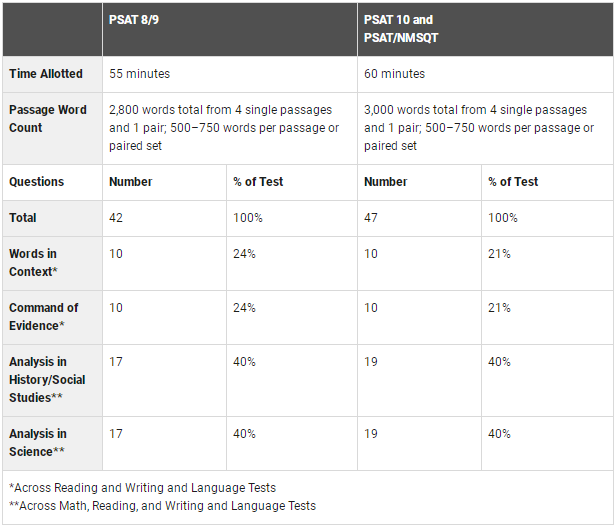The width and height of the screenshot is (616, 527).
Task: Click the Command of Evidence label
Action: click(x=44, y=316)
